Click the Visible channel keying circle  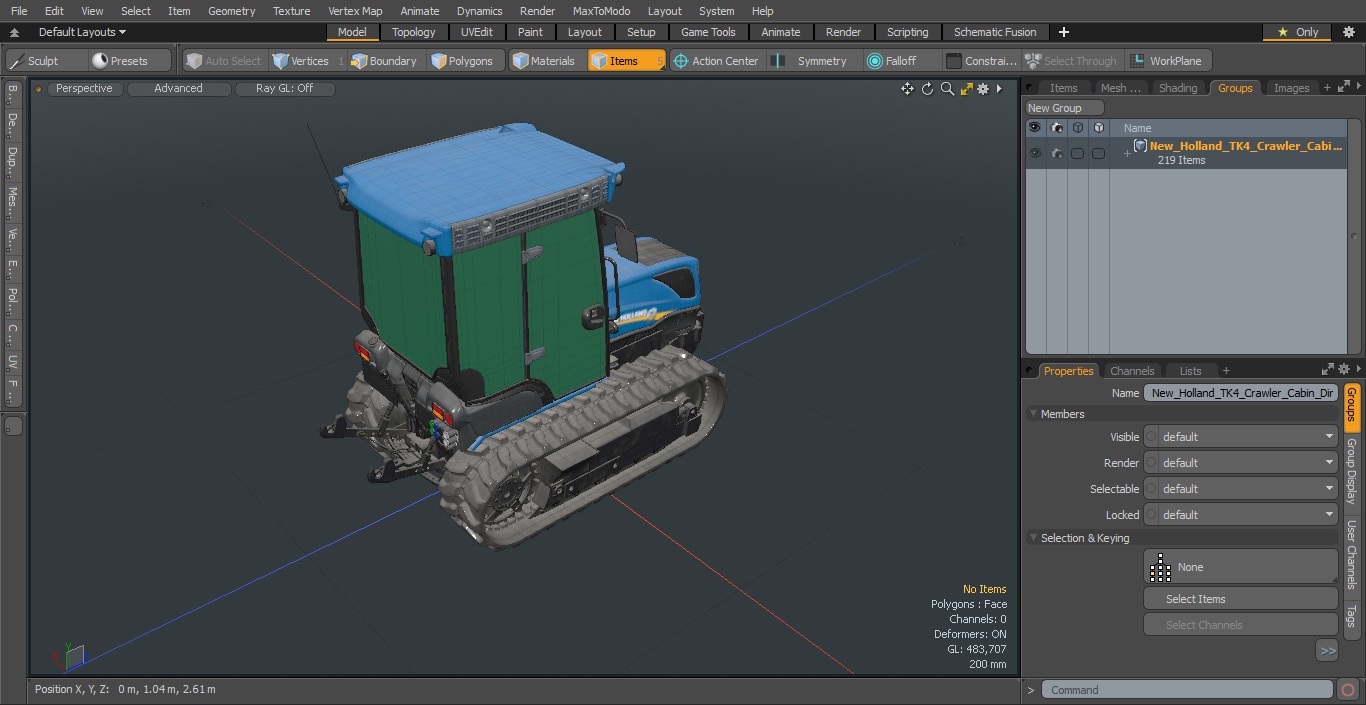pos(1151,437)
